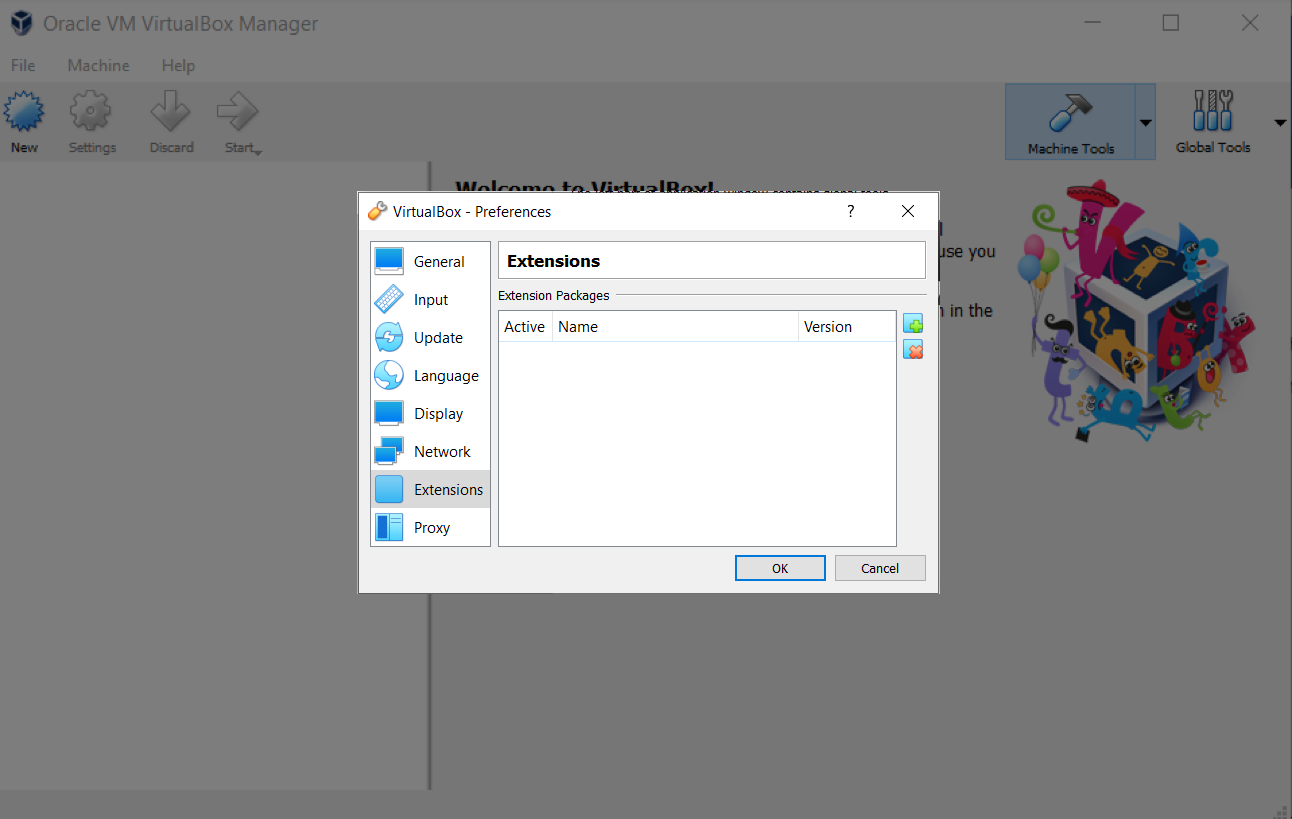Open the Display preferences section
The width and height of the screenshot is (1292, 819).
coord(430,414)
